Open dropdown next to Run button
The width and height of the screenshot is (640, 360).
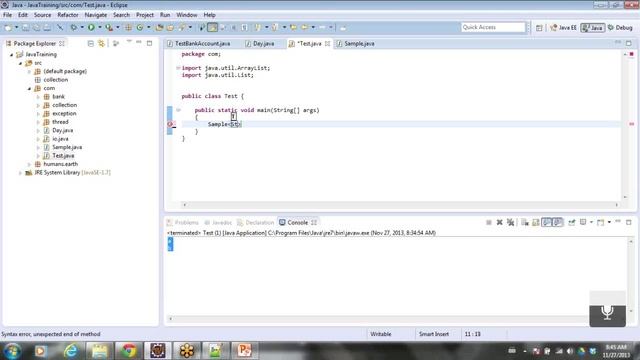coord(99,28)
